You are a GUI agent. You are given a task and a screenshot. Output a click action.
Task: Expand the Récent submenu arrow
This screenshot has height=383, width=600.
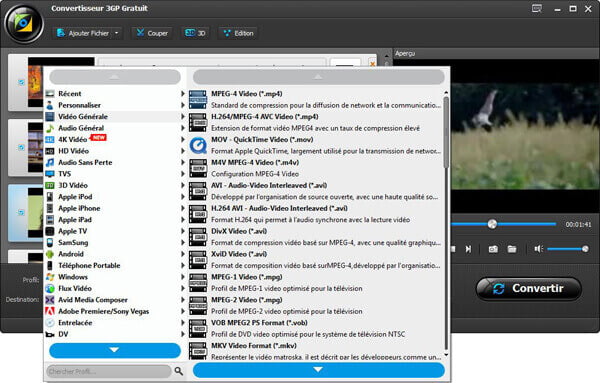183,94
